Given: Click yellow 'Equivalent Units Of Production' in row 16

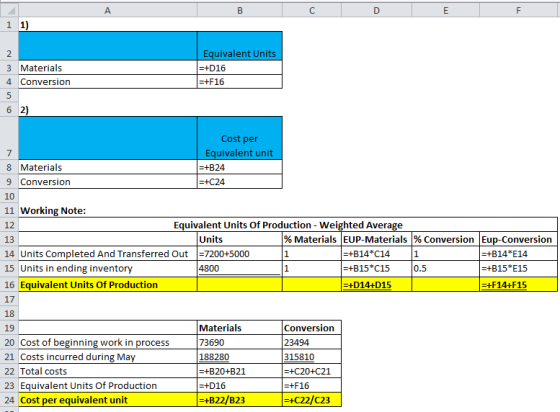Looking at the screenshot, I should pyautogui.click(x=108, y=285).
